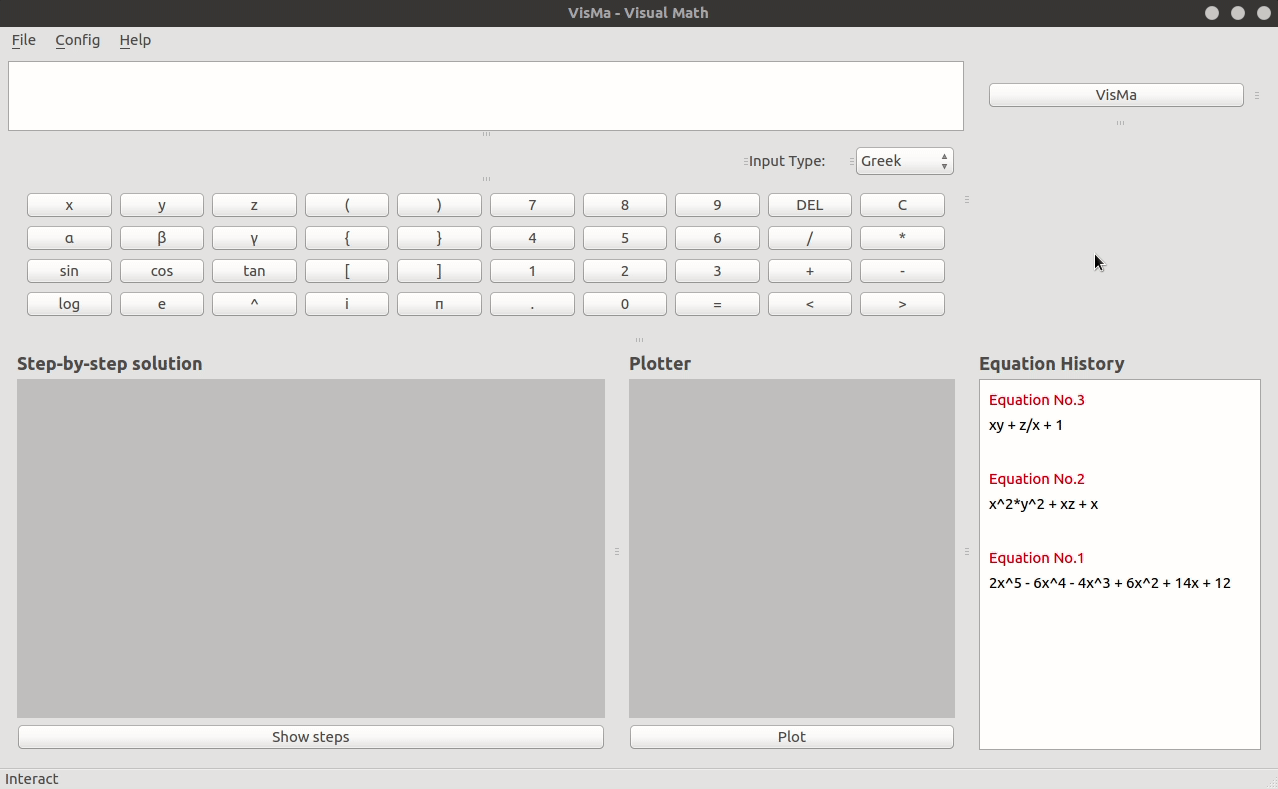Insert minus operator
1278x789 pixels.
[902, 271]
